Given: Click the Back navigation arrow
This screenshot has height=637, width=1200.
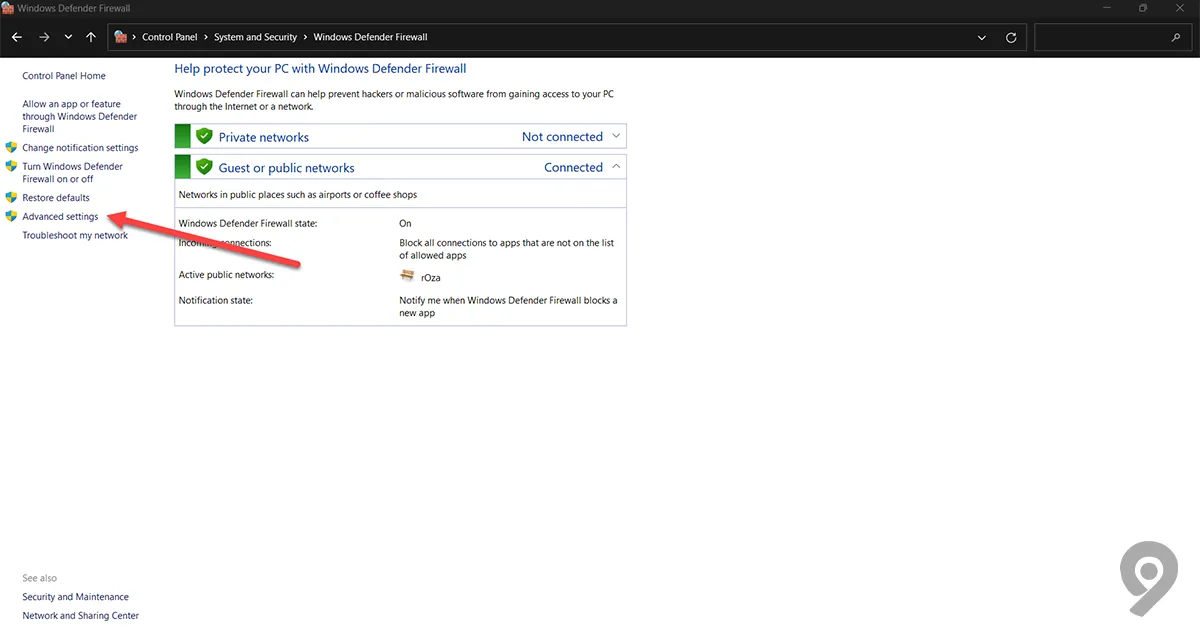Looking at the screenshot, I should click(x=17, y=37).
